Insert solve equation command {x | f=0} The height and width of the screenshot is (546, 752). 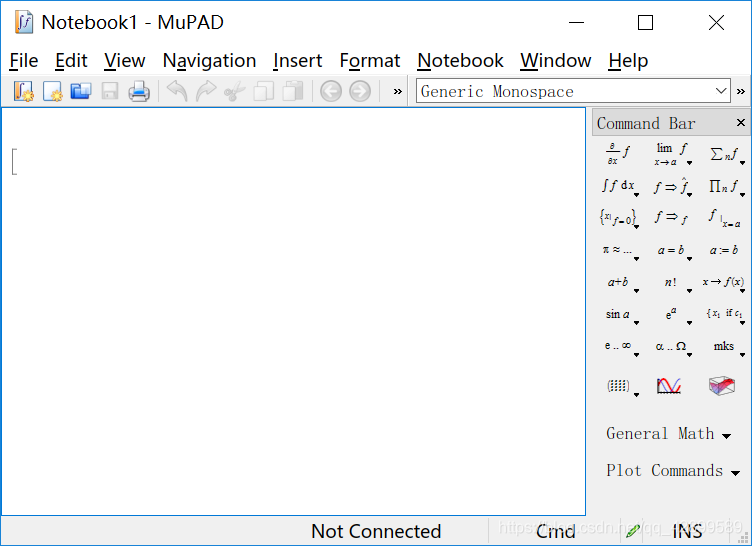coord(618,218)
